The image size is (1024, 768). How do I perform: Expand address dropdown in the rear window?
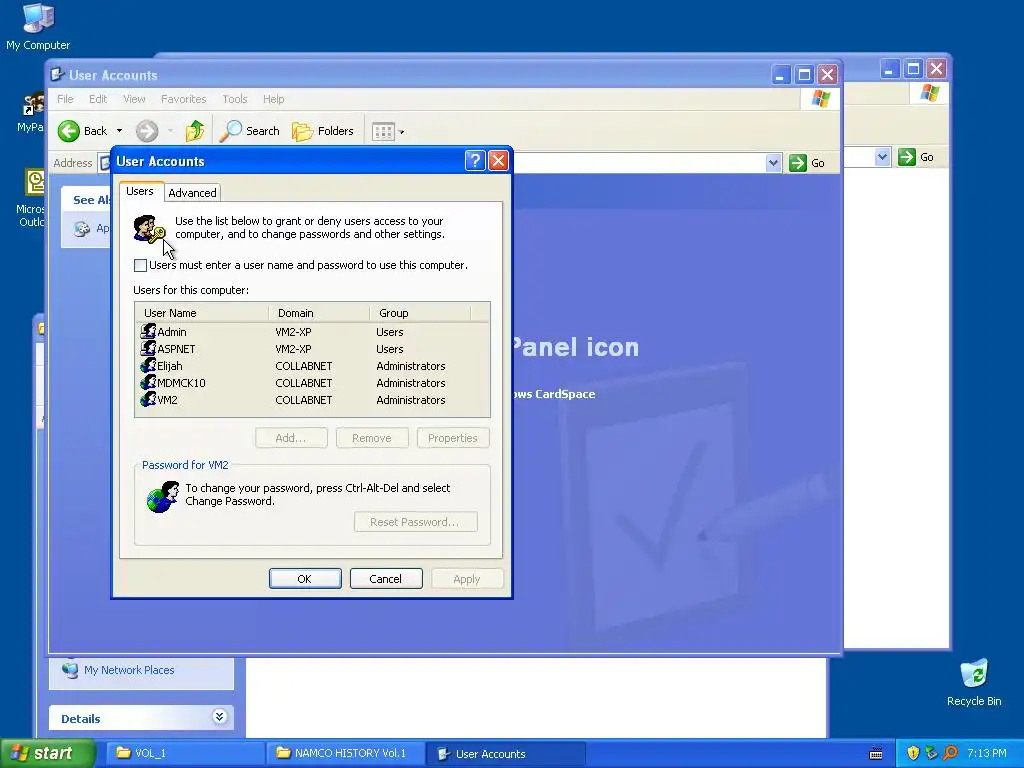click(882, 157)
